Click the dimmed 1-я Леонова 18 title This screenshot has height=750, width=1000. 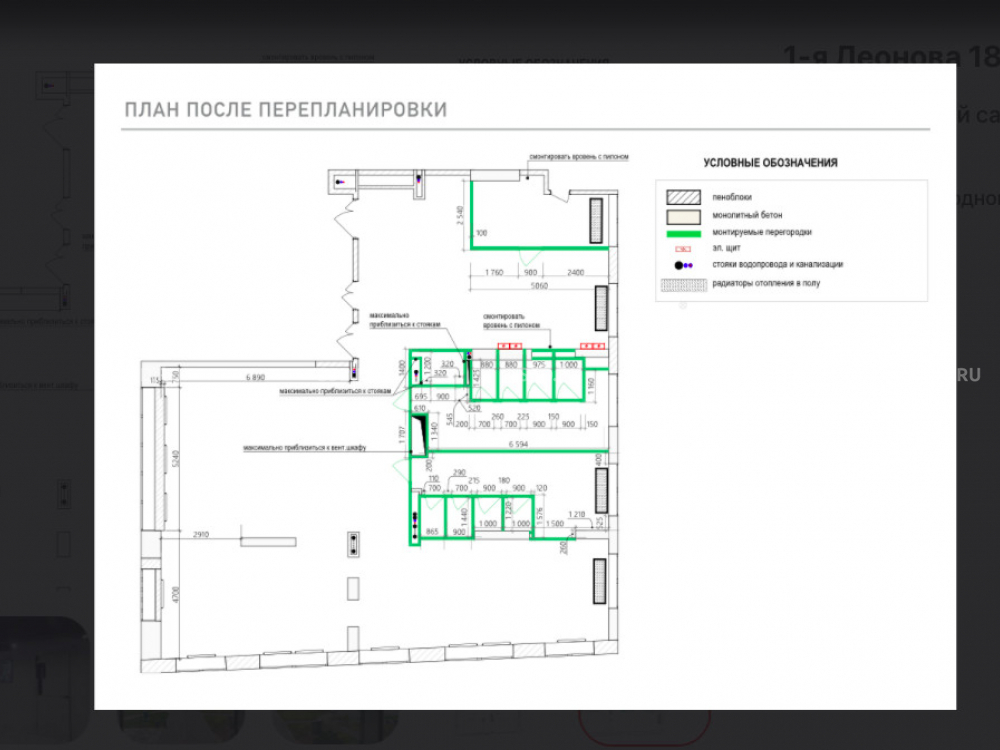pyautogui.click(x=890, y=55)
